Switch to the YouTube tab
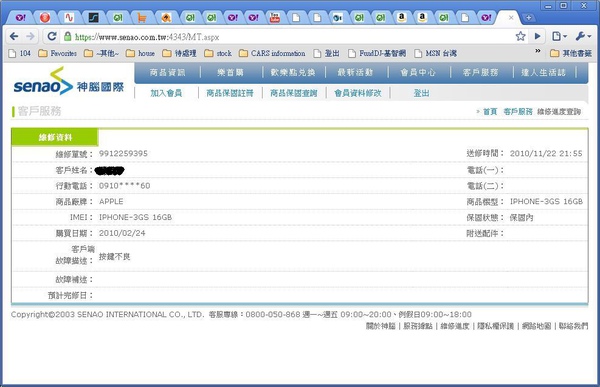 (275, 18)
